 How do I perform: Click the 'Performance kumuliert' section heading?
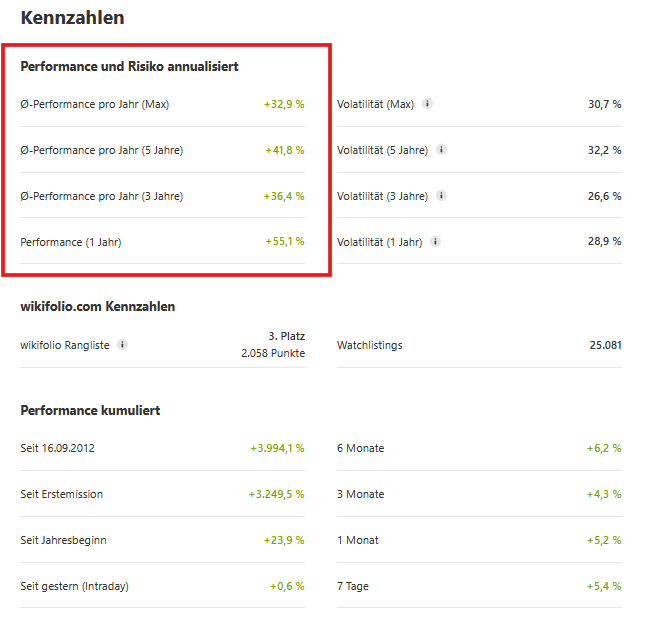tap(90, 410)
